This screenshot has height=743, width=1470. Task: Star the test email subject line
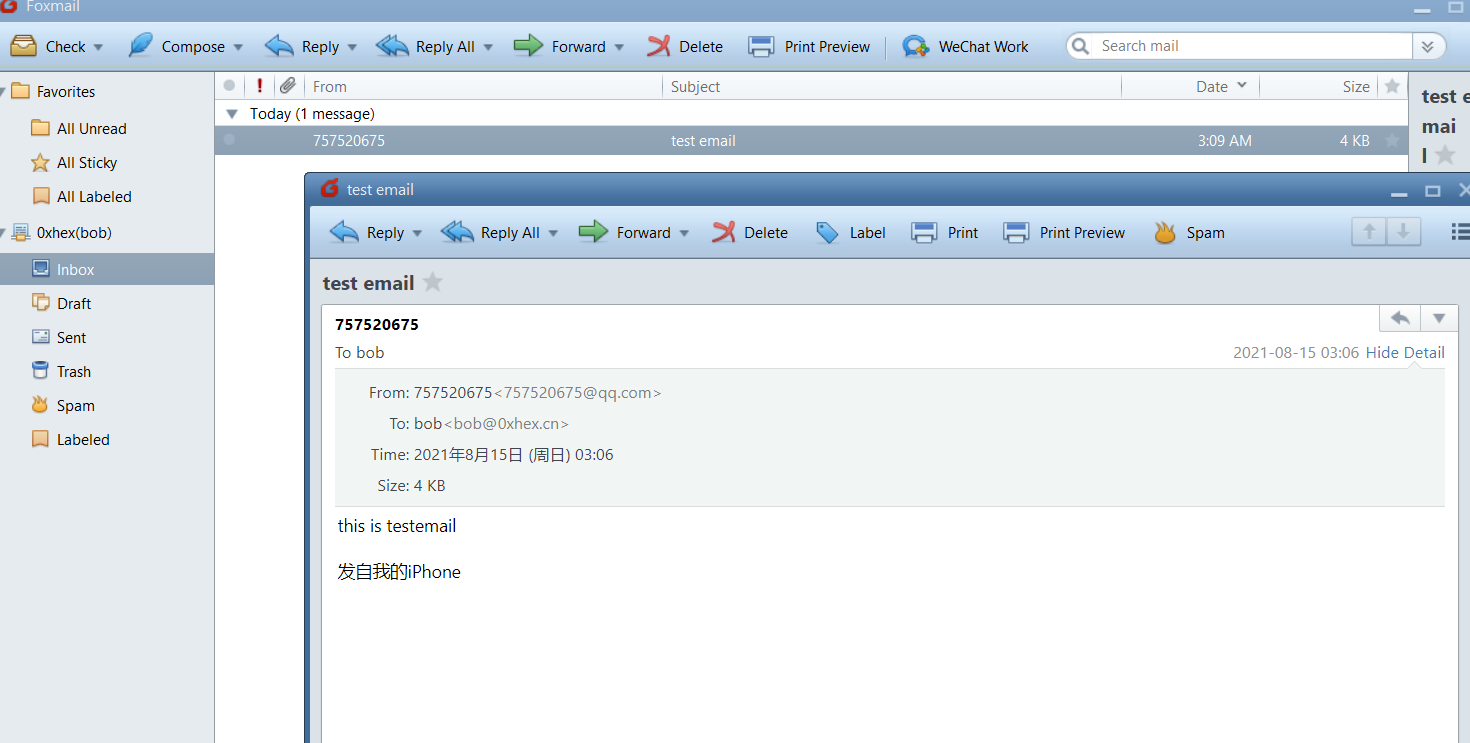[432, 282]
